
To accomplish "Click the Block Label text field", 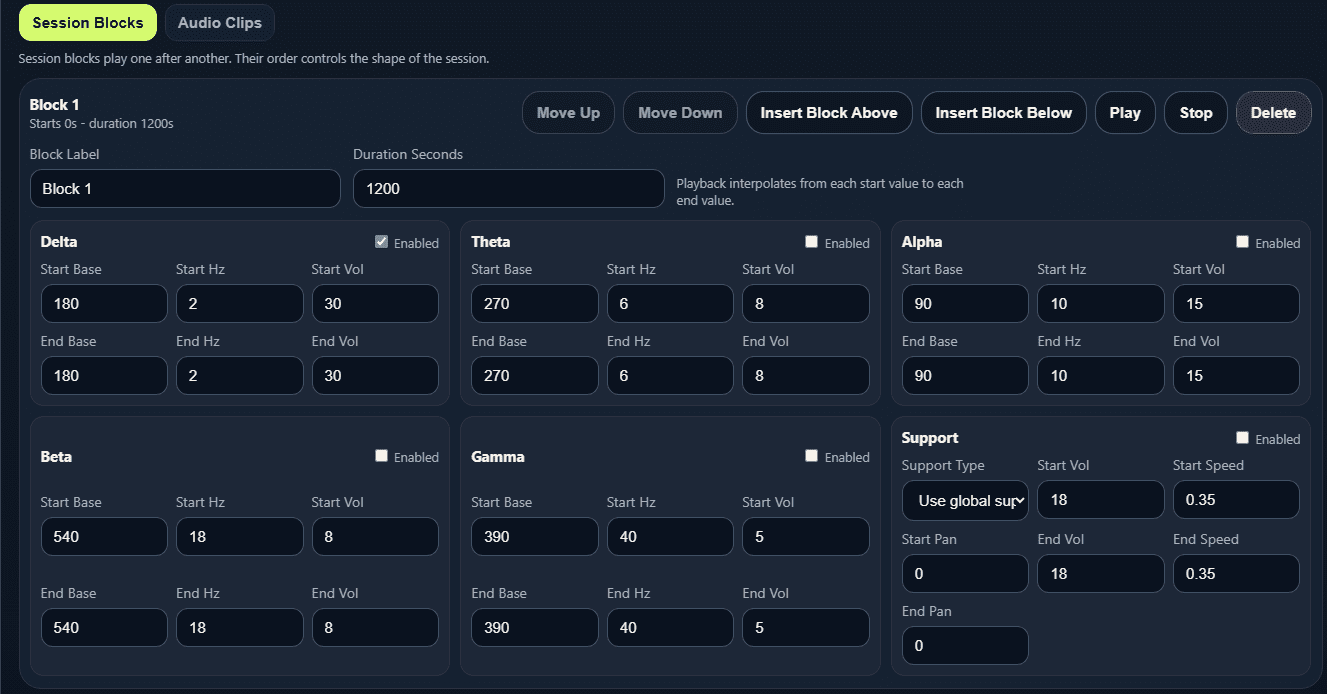I will [185, 188].
